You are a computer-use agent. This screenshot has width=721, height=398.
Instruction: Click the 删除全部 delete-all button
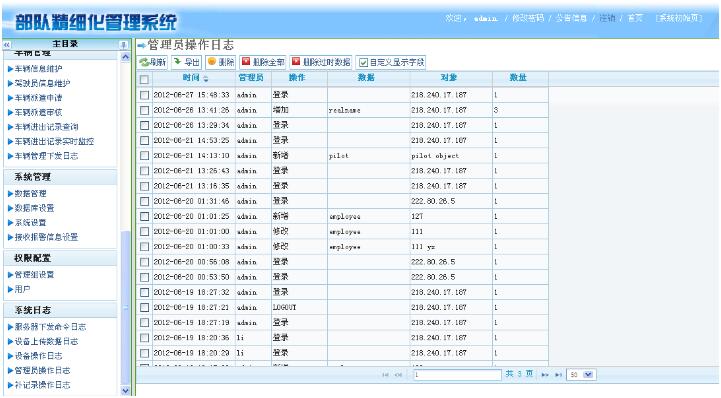263,62
